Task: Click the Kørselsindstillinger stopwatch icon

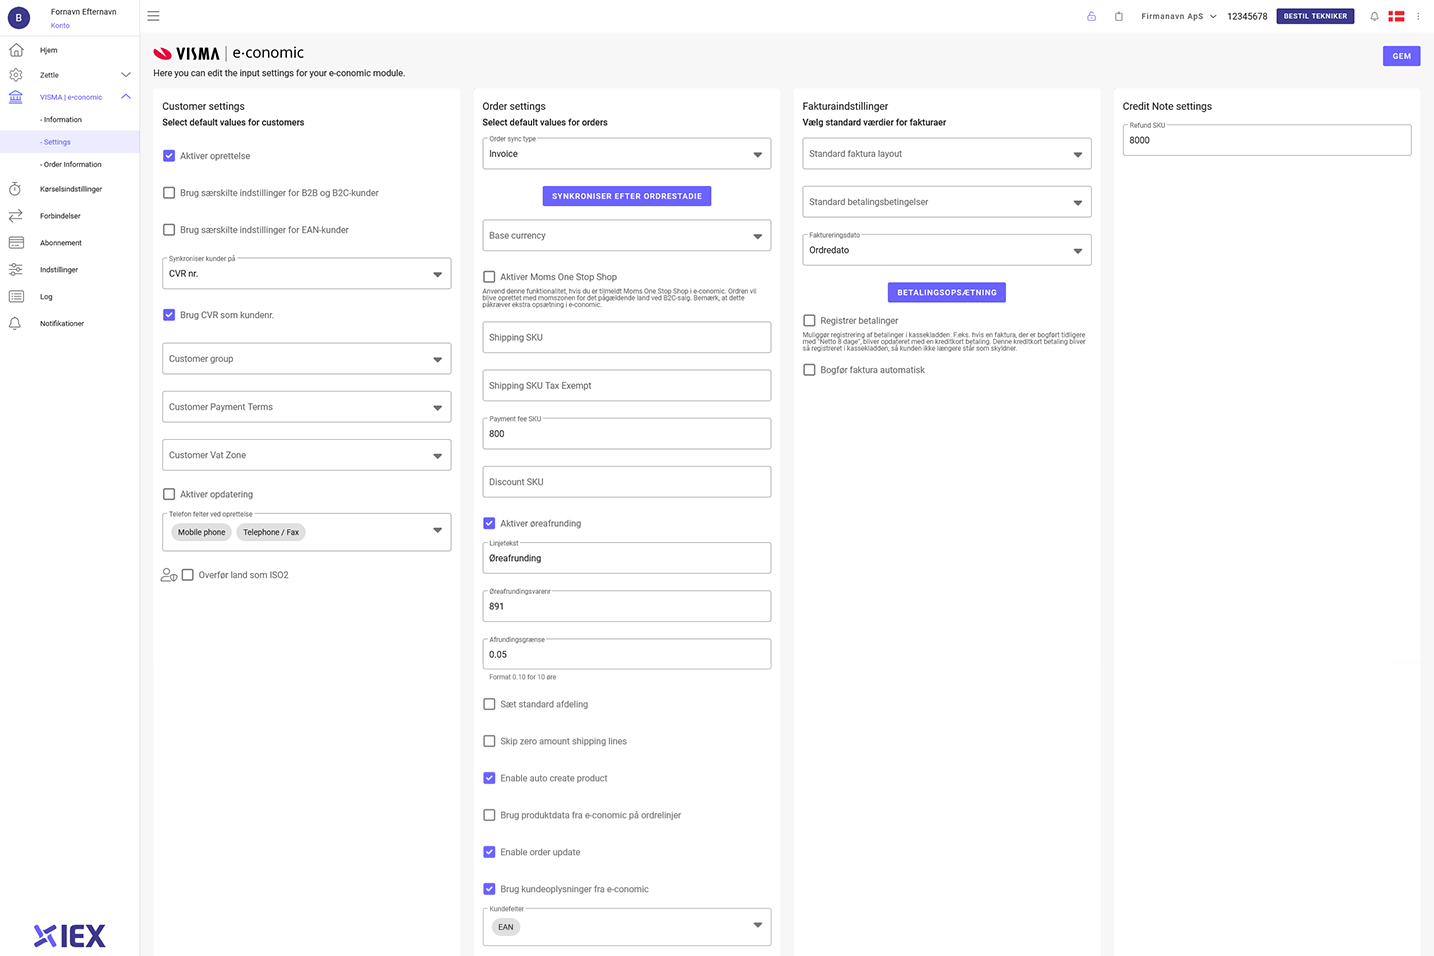Action: pos(16,189)
